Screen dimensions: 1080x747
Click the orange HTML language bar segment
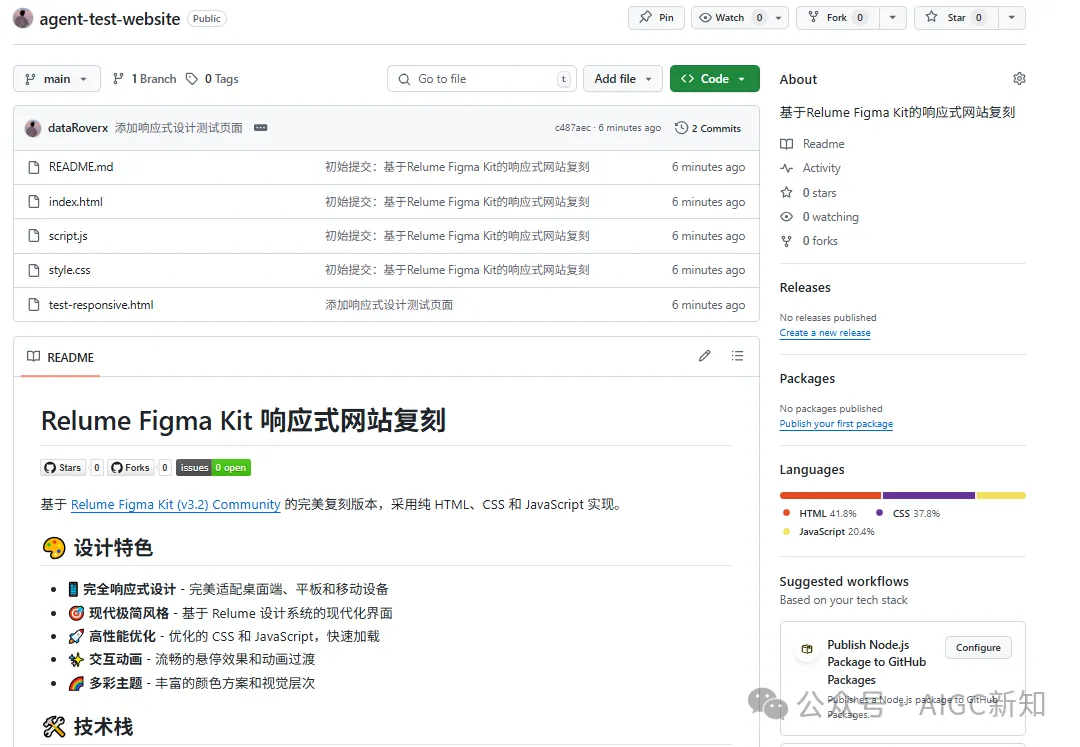coord(830,495)
